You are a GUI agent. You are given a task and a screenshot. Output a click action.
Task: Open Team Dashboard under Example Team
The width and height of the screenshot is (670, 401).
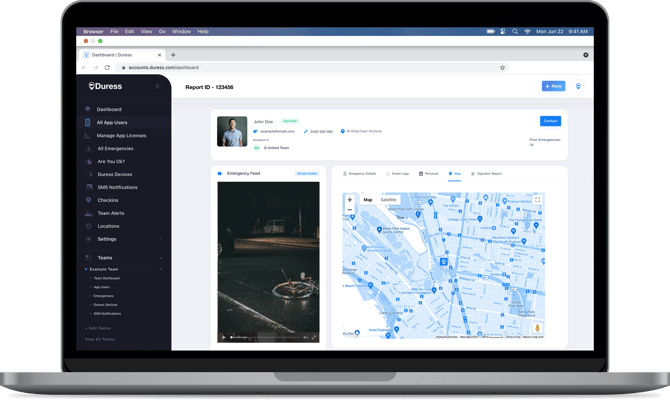tap(106, 278)
